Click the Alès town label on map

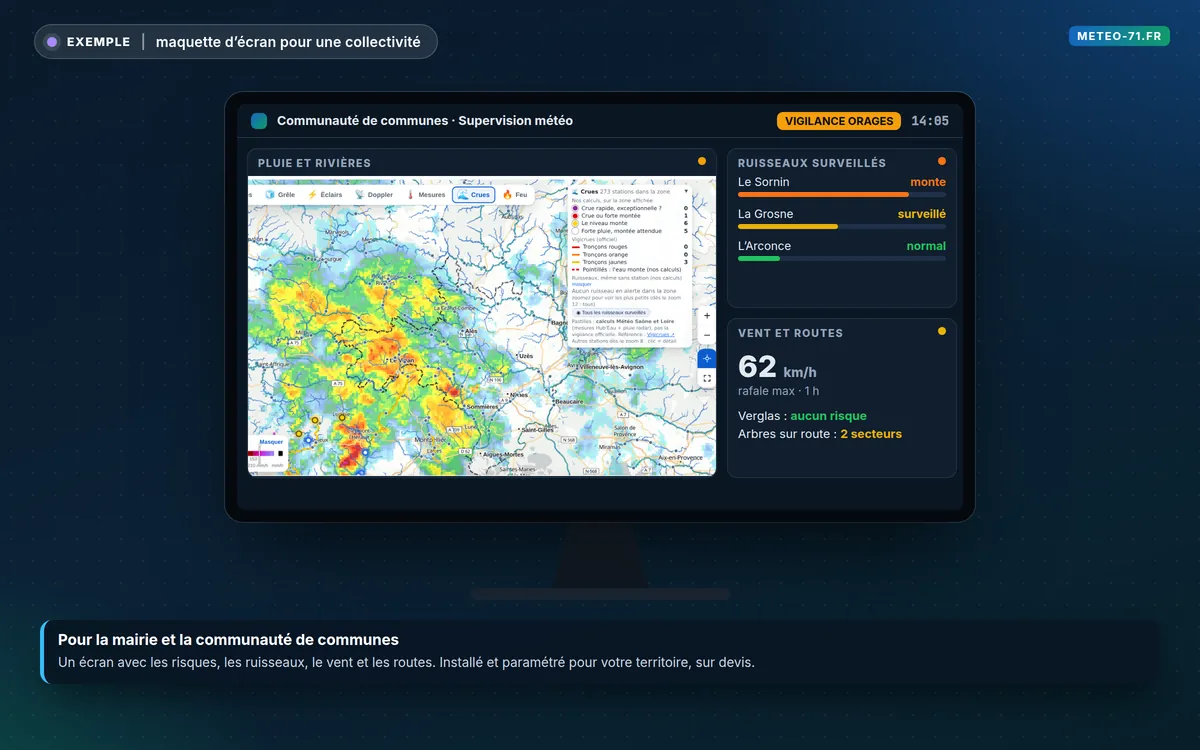click(472, 330)
